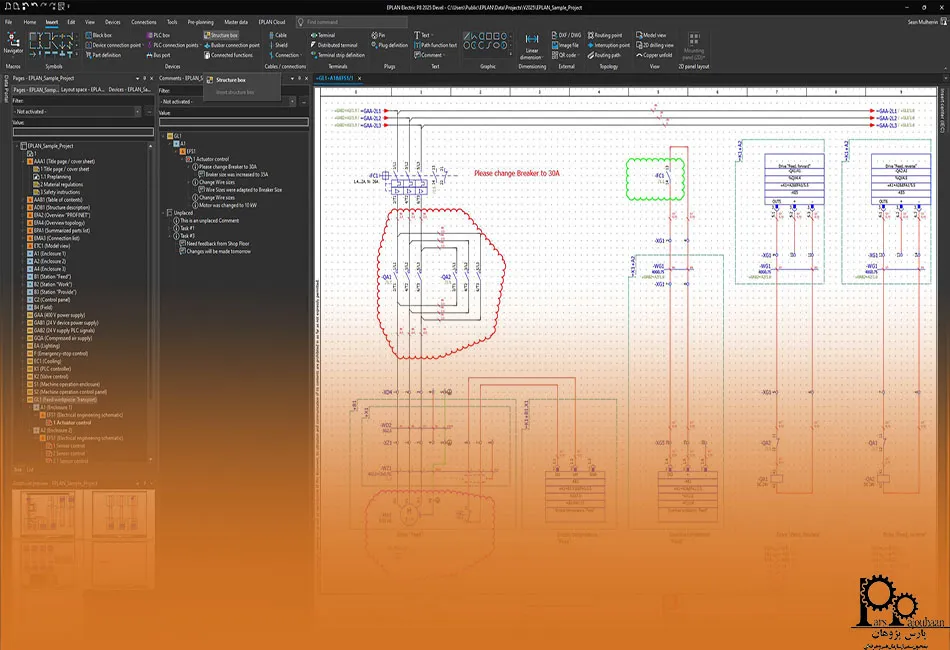
Task: Close the GL1 schematic page tab
Action: click(x=359, y=77)
